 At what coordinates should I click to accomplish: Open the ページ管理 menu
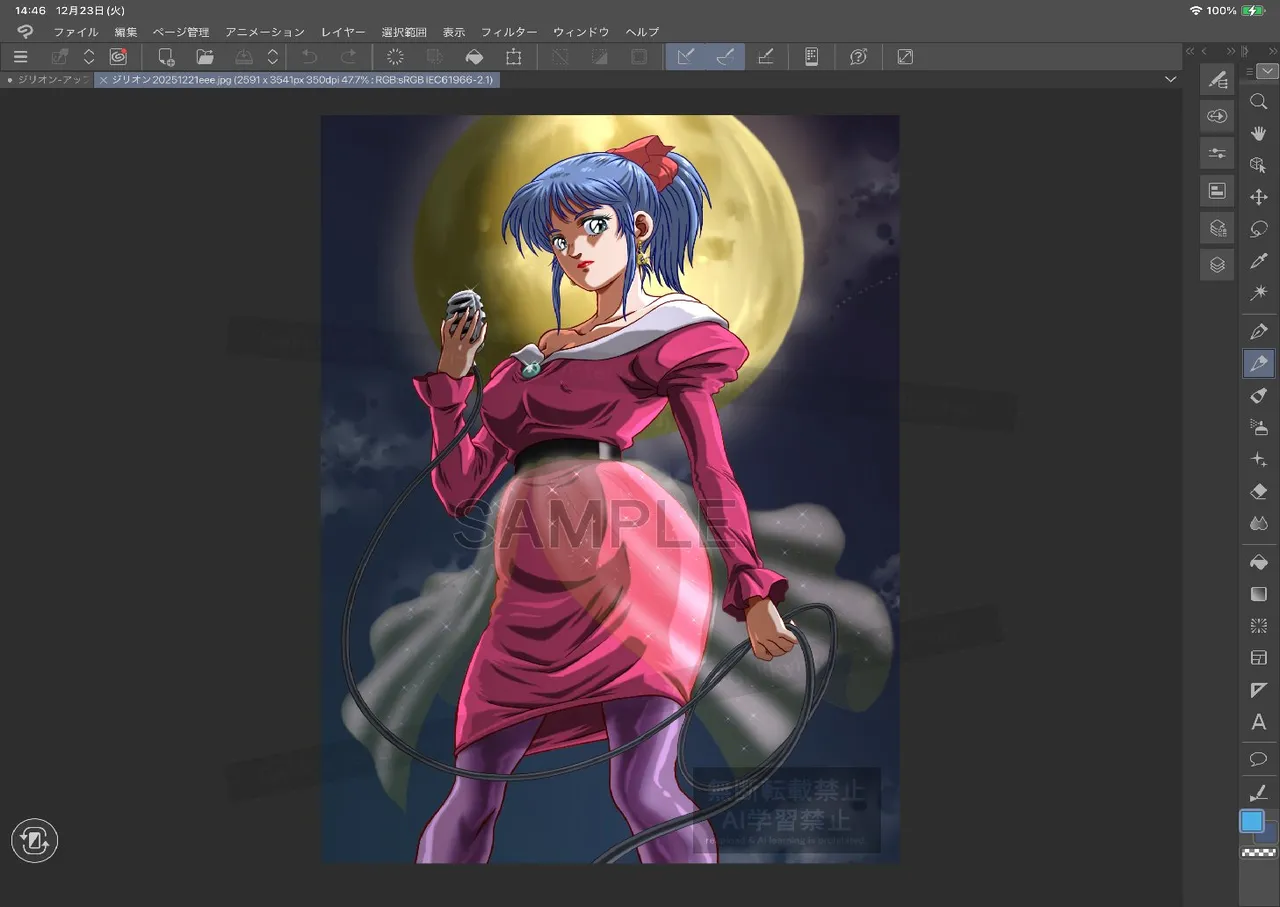click(181, 32)
